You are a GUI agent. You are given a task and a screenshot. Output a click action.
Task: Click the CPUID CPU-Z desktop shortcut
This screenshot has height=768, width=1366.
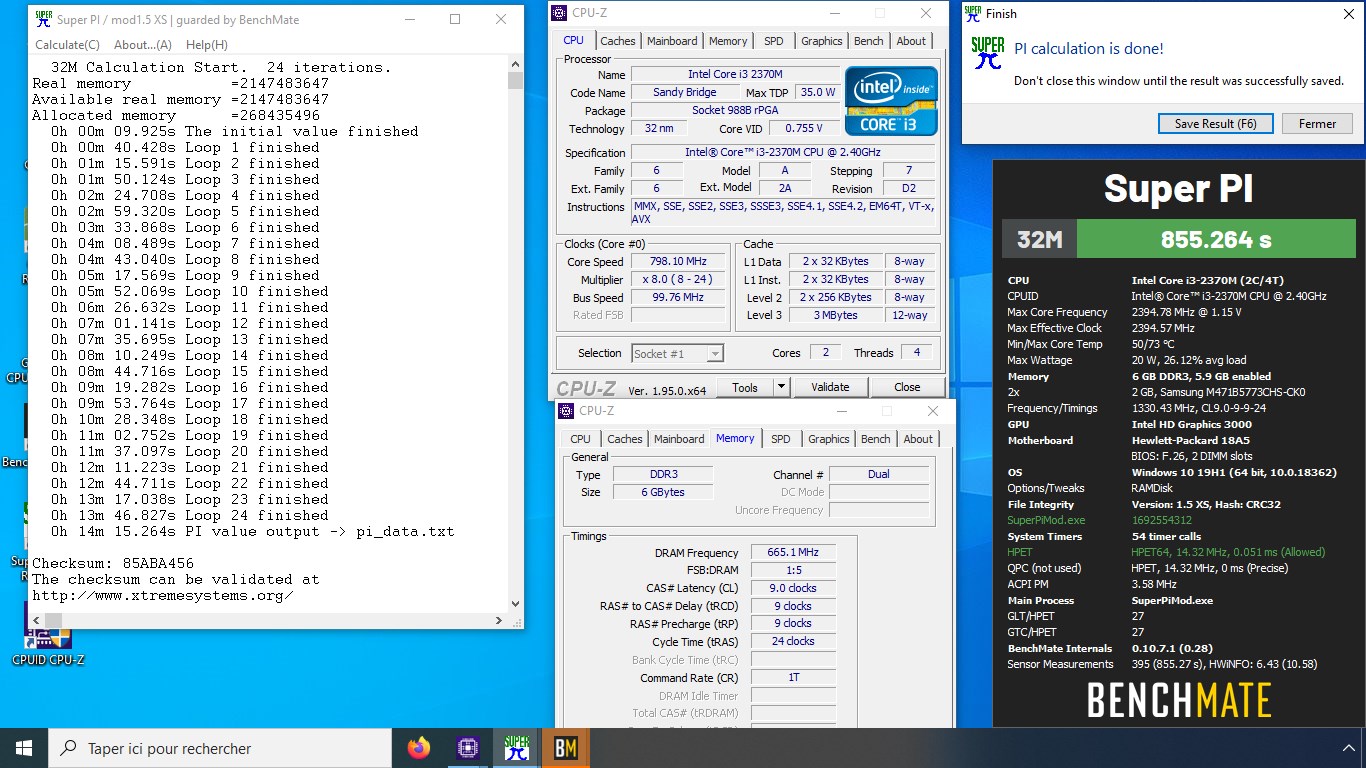pos(47,635)
